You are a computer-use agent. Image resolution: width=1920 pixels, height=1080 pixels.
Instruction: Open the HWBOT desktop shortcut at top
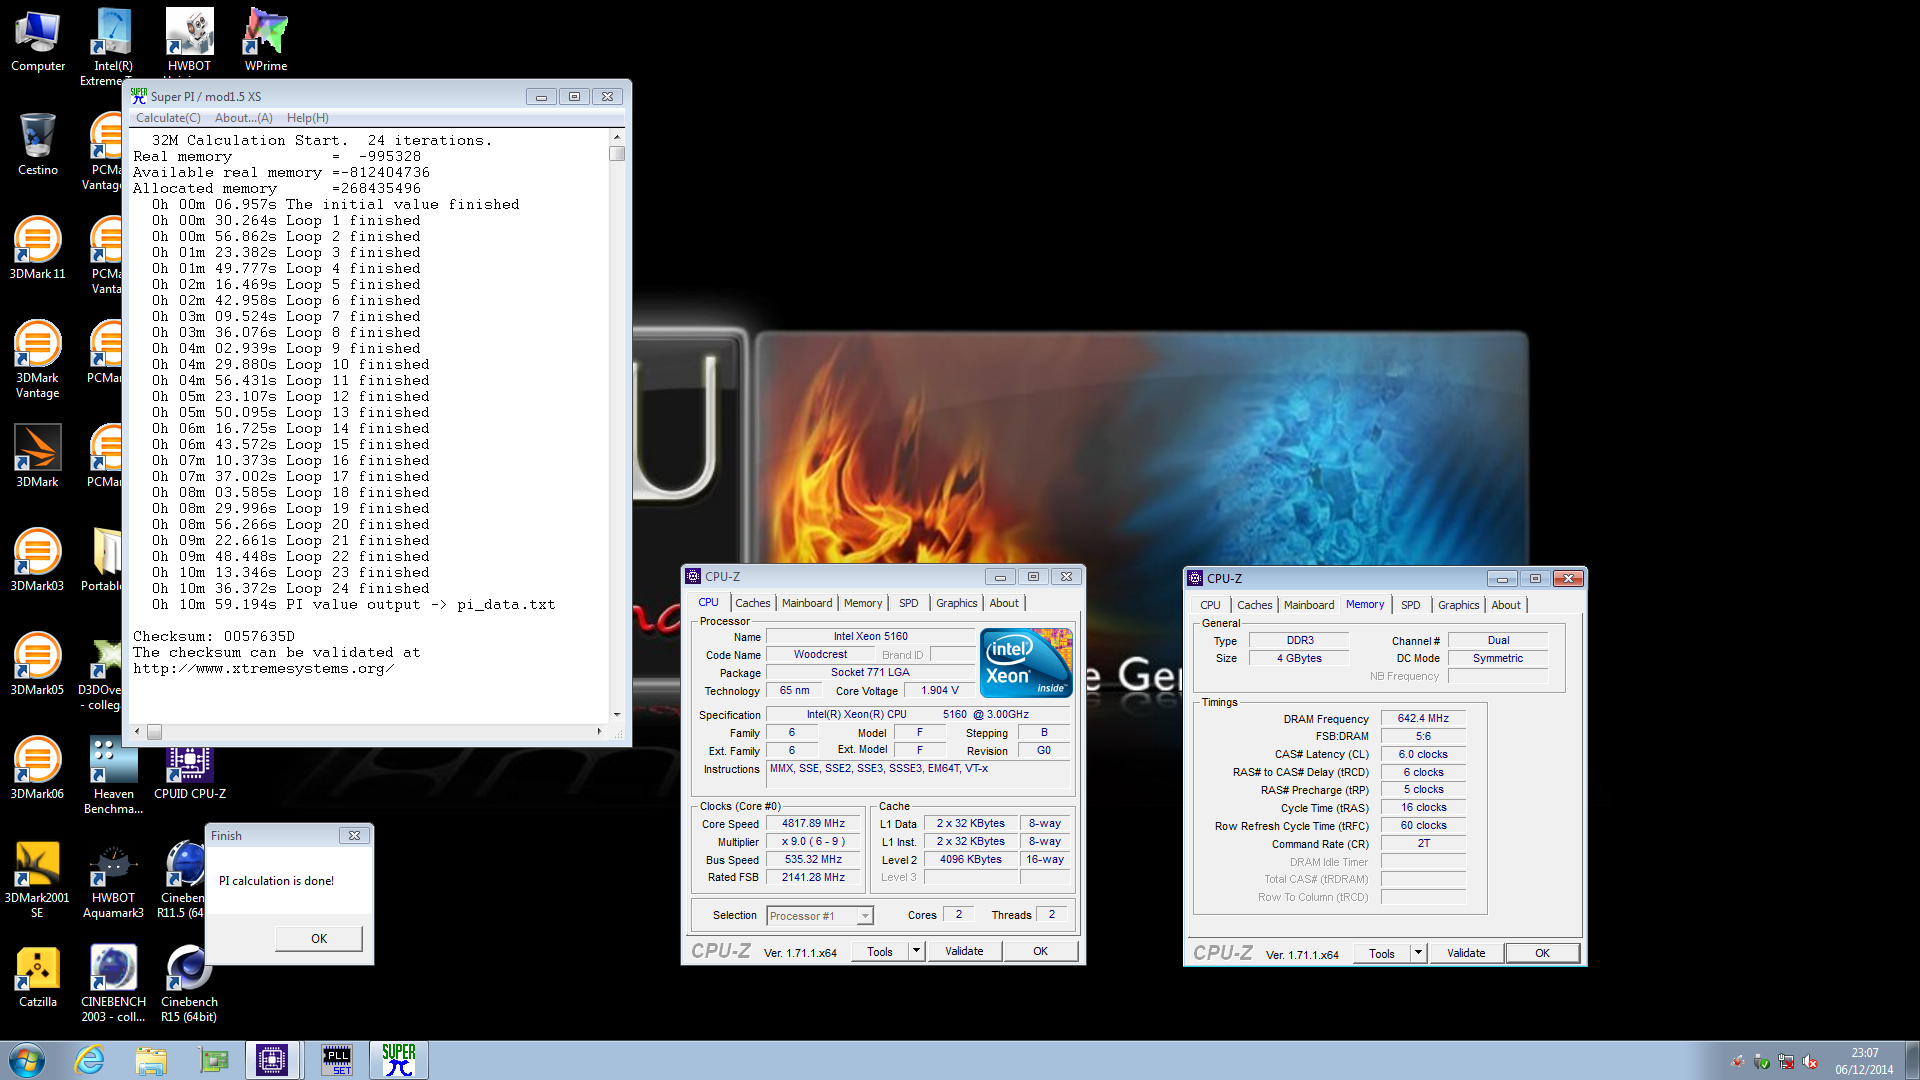(x=189, y=41)
